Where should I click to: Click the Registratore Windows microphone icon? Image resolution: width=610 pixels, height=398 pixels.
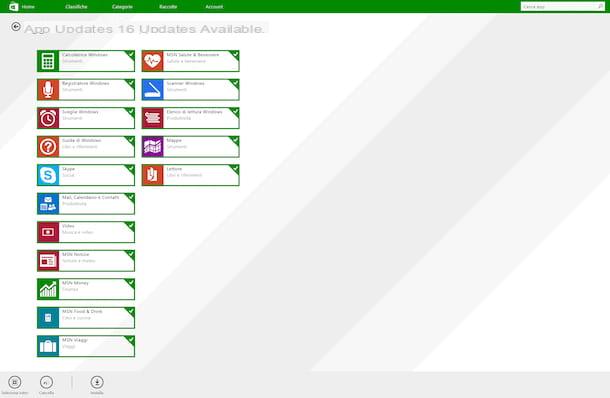48,89
